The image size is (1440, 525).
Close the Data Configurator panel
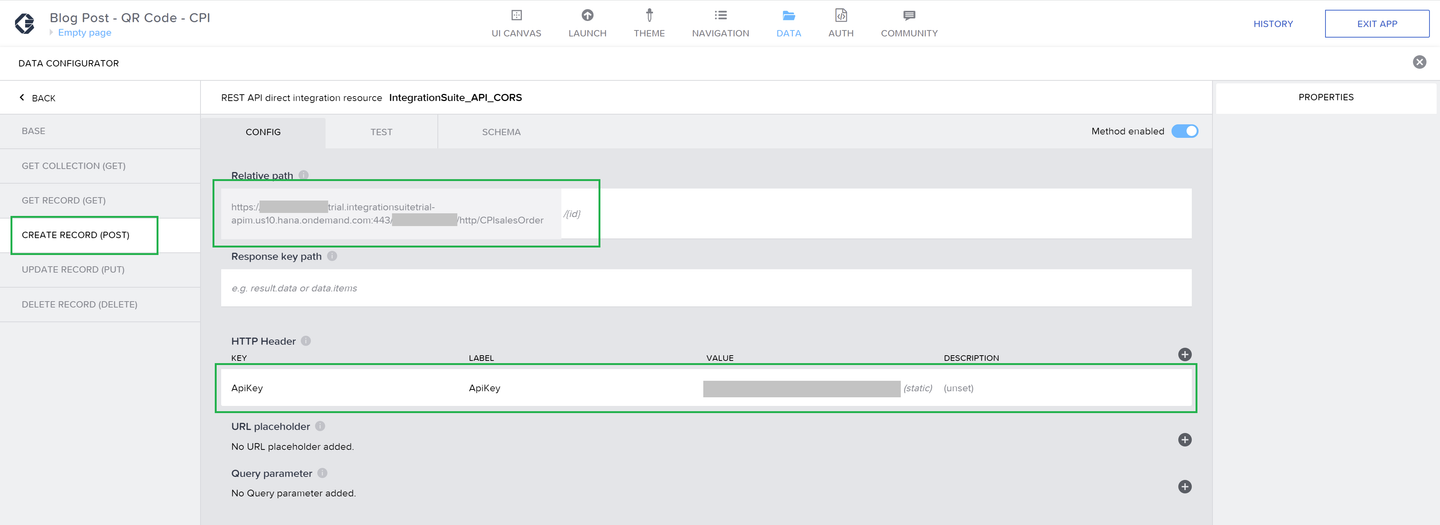[1419, 62]
